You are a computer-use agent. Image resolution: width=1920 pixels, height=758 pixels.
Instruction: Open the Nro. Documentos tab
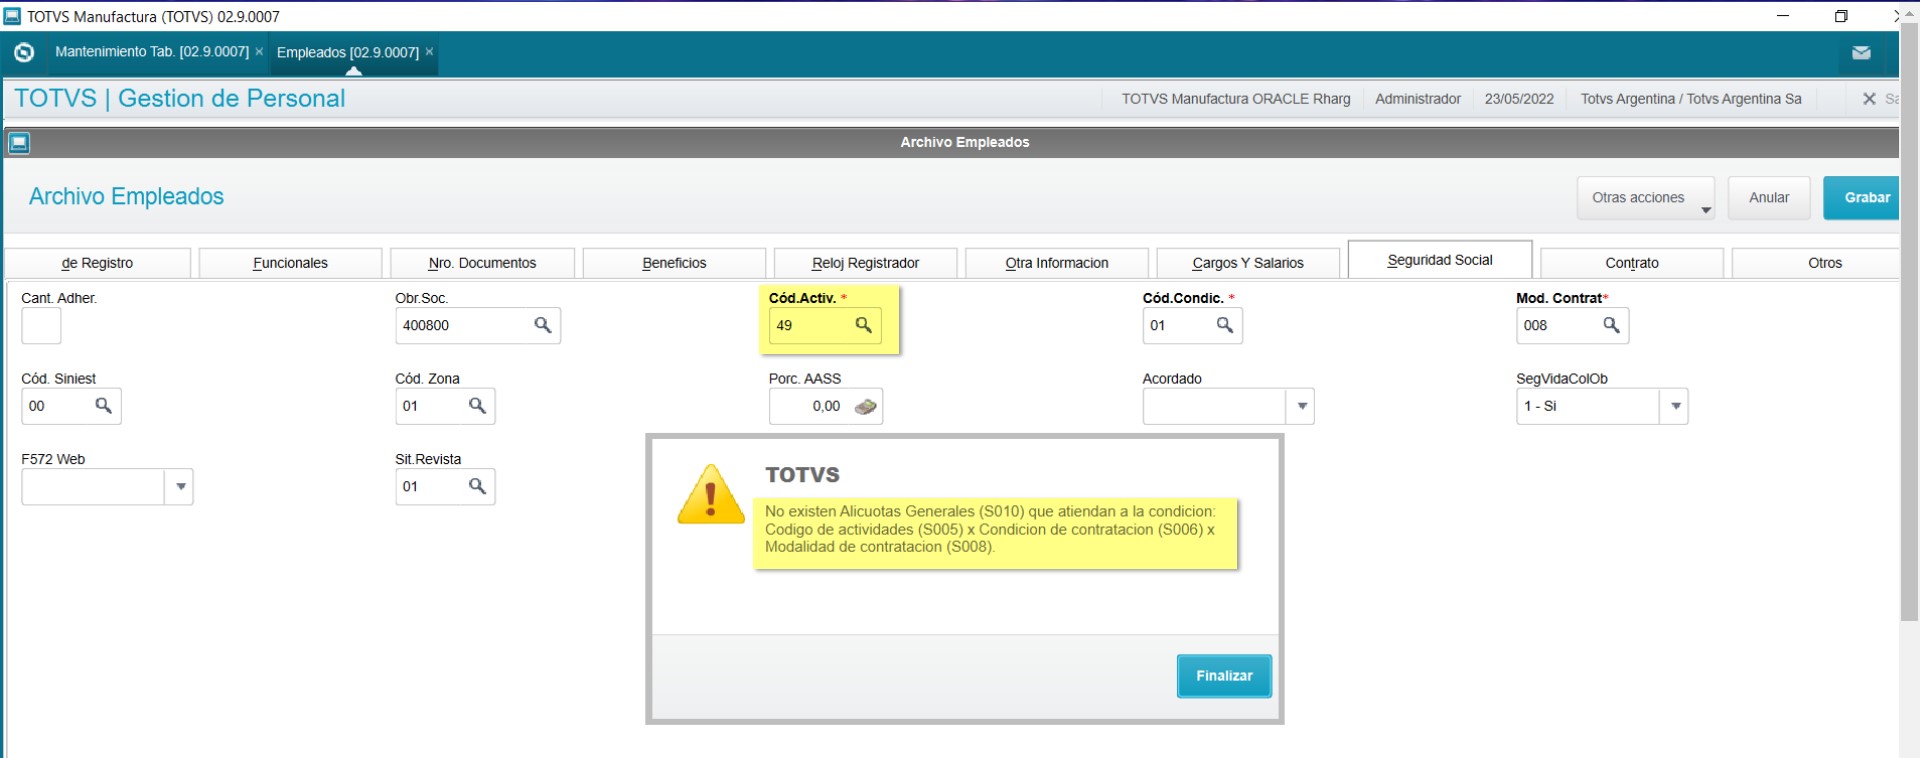coord(482,263)
